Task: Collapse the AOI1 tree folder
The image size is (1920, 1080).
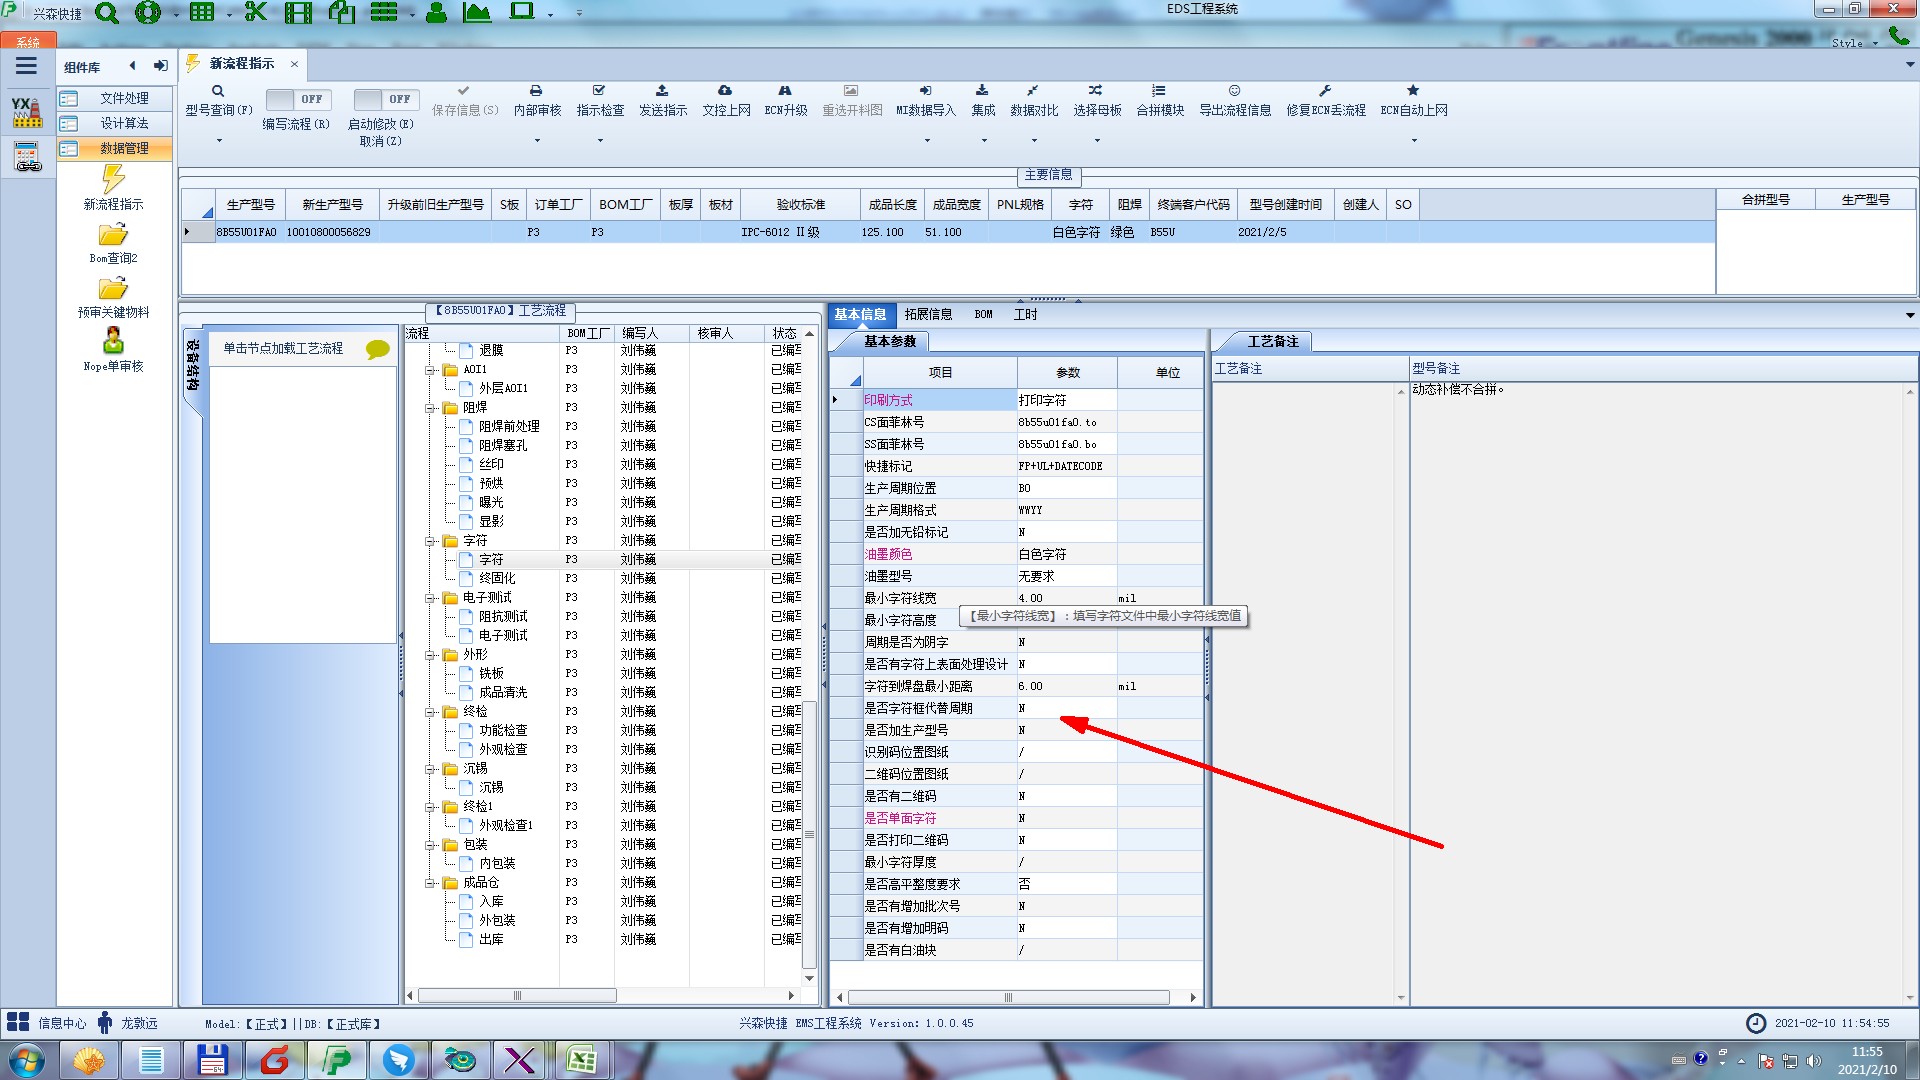Action: 430,370
